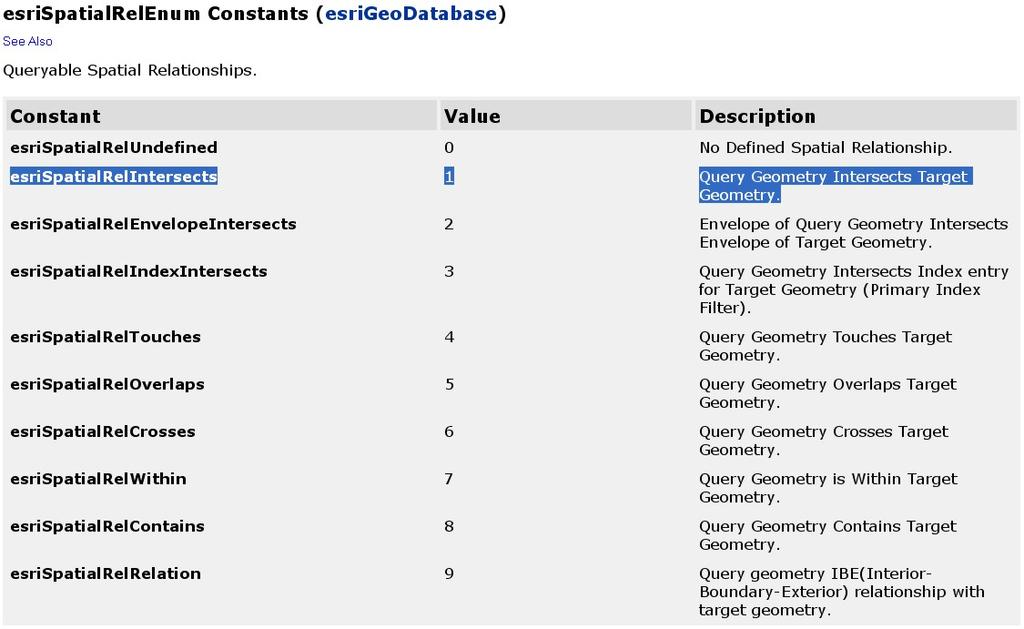Select the esriSpatialRelIndexIntersects constant
This screenshot has width=1024, height=629.
(x=138, y=271)
